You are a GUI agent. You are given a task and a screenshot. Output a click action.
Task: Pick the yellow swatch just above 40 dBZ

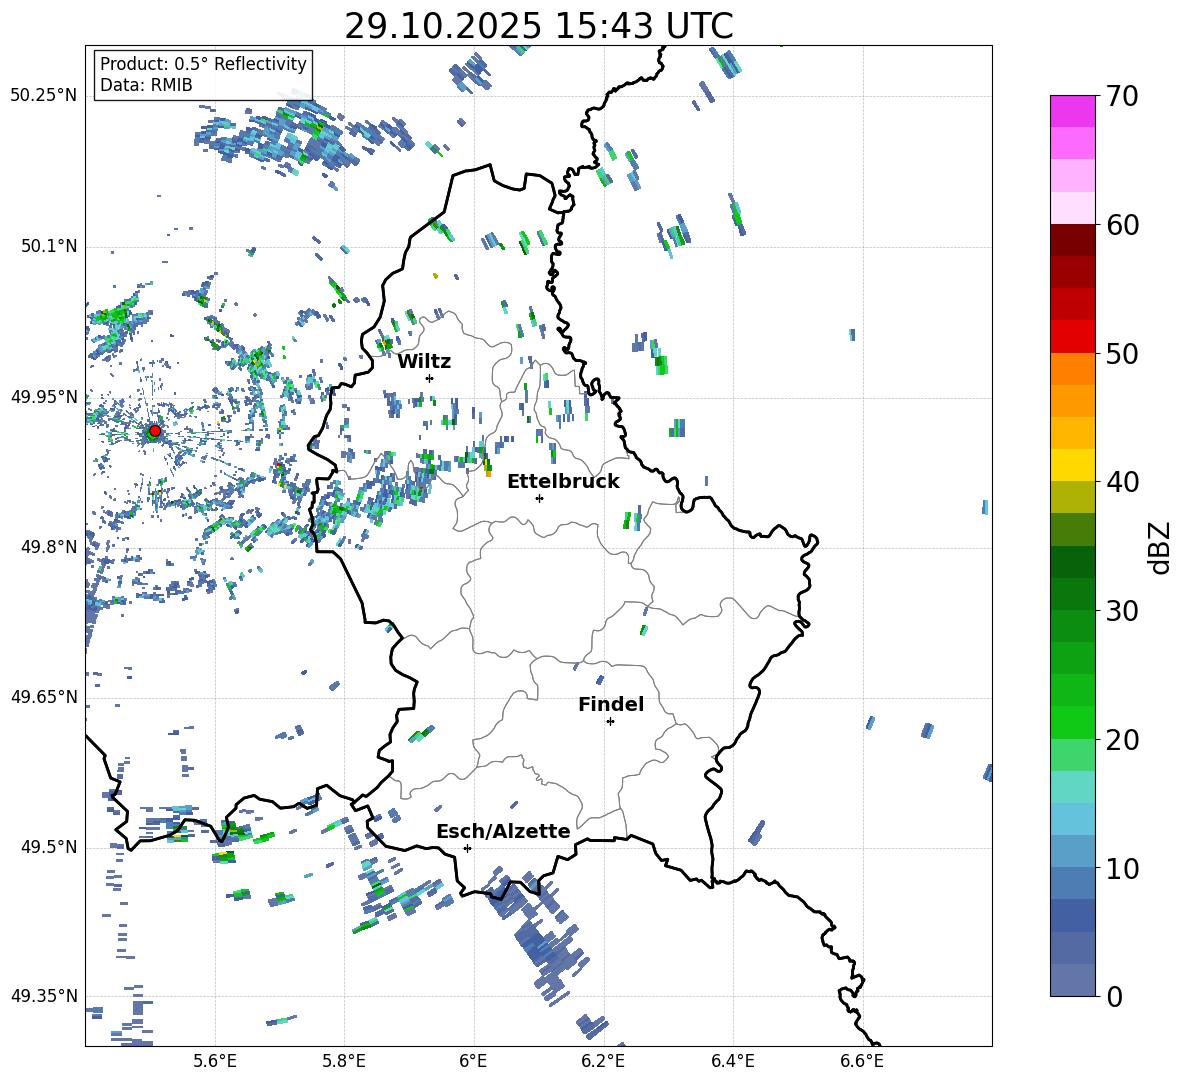1073,465
